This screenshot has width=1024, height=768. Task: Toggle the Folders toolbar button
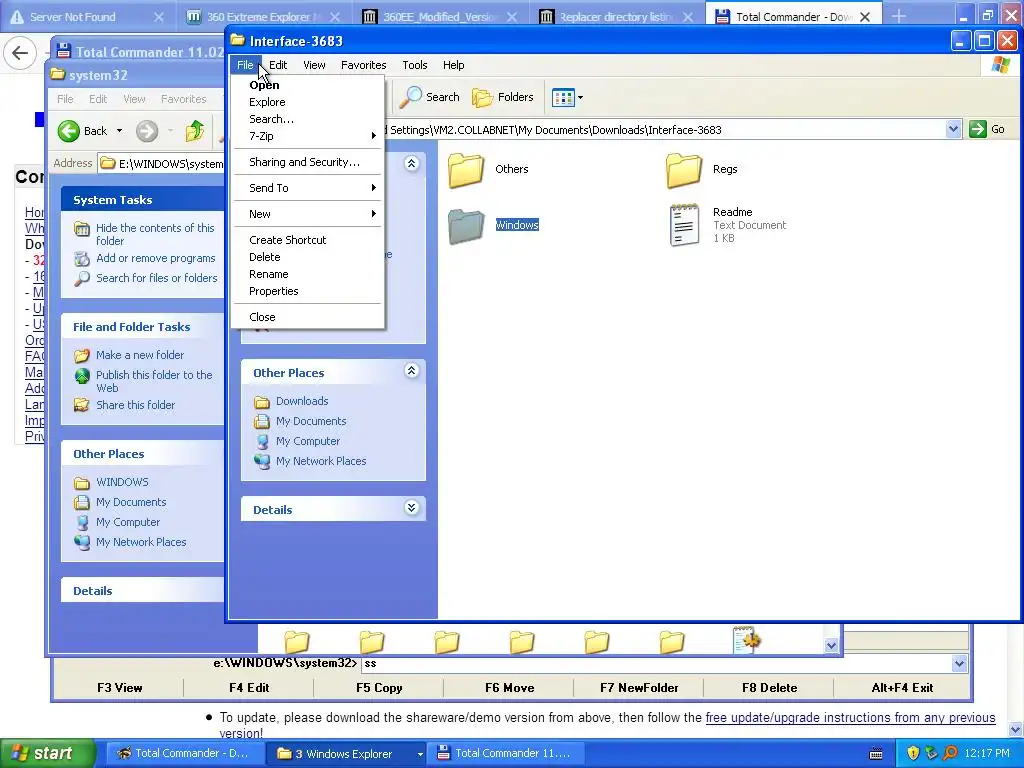point(503,97)
